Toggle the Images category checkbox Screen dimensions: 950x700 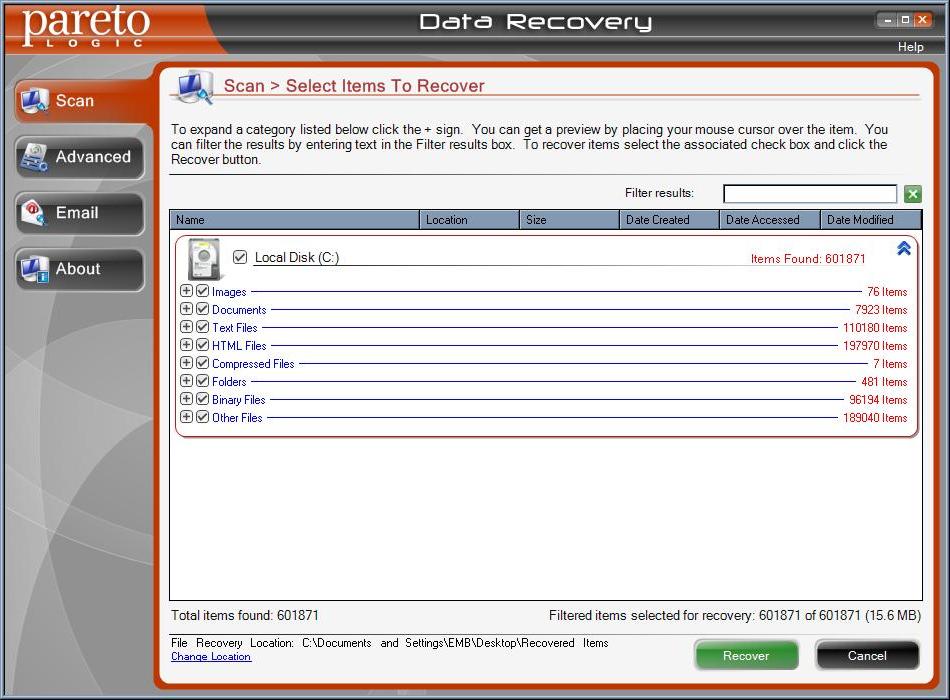click(203, 291)
